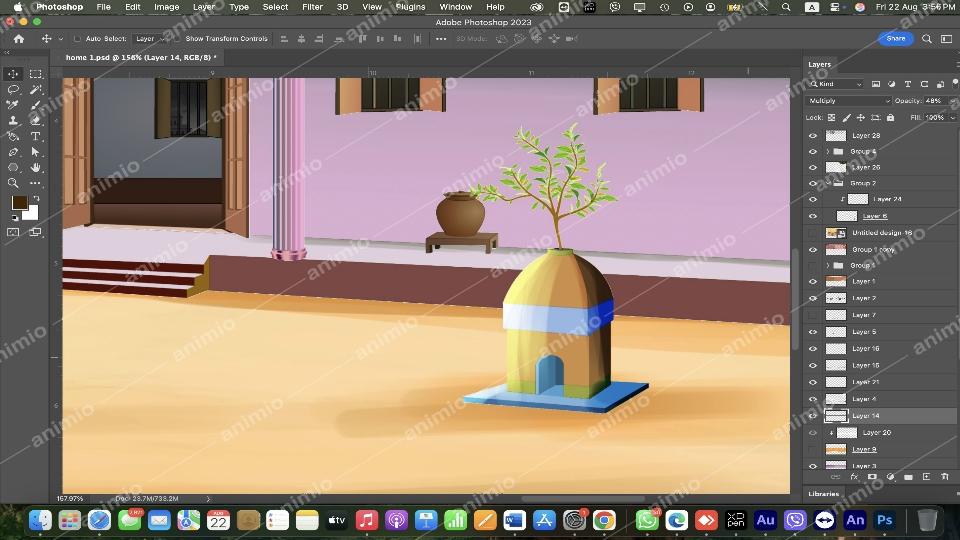Image resolution: width=960 pixels, height=540 pixels.
Task: Hide Layer 28 with its eye icon
Action: pos(812,135)
